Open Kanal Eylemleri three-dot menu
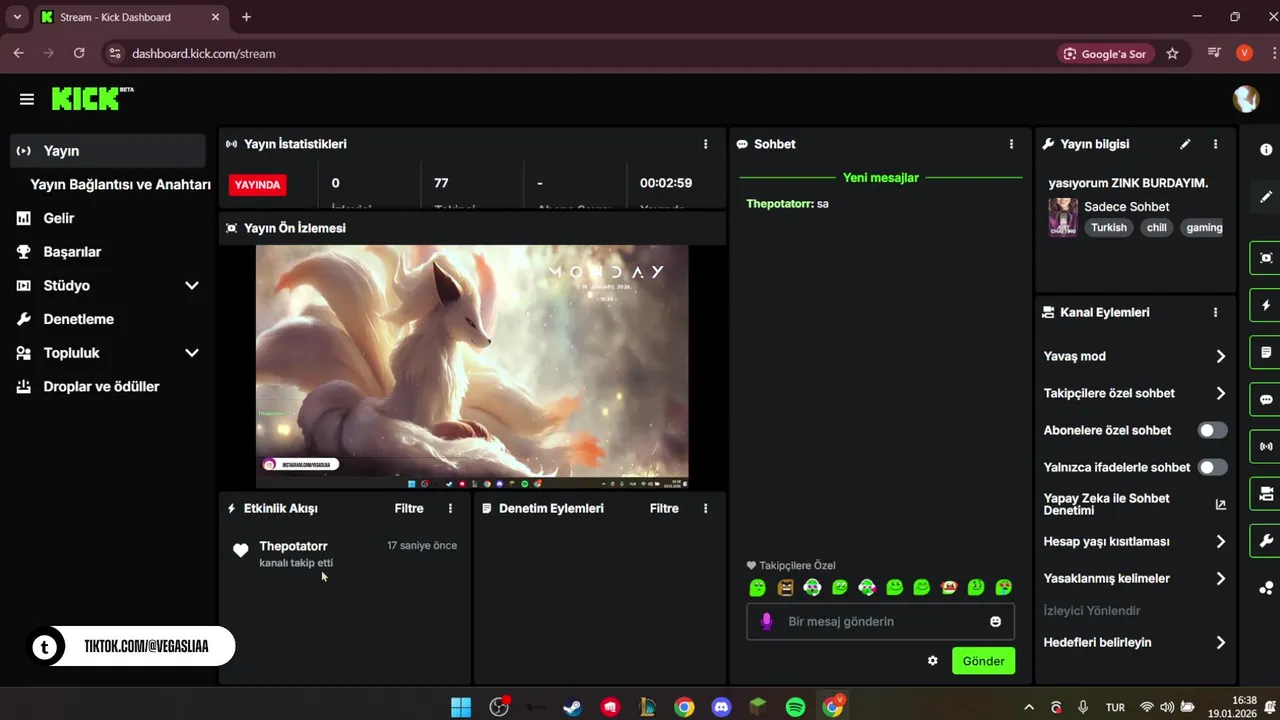This screenshot has width=1280, height=720. [1215, 312]
